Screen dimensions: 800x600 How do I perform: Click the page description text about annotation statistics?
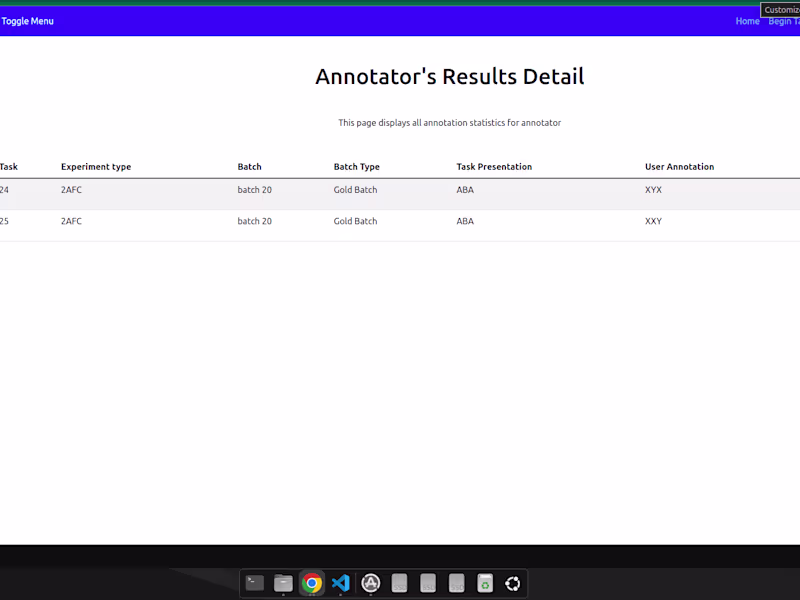(x=449, y=123)
